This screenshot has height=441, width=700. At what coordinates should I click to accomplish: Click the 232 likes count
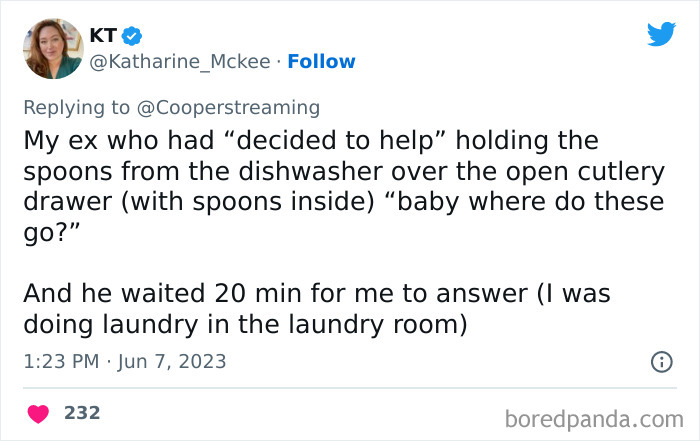(82, 412)
